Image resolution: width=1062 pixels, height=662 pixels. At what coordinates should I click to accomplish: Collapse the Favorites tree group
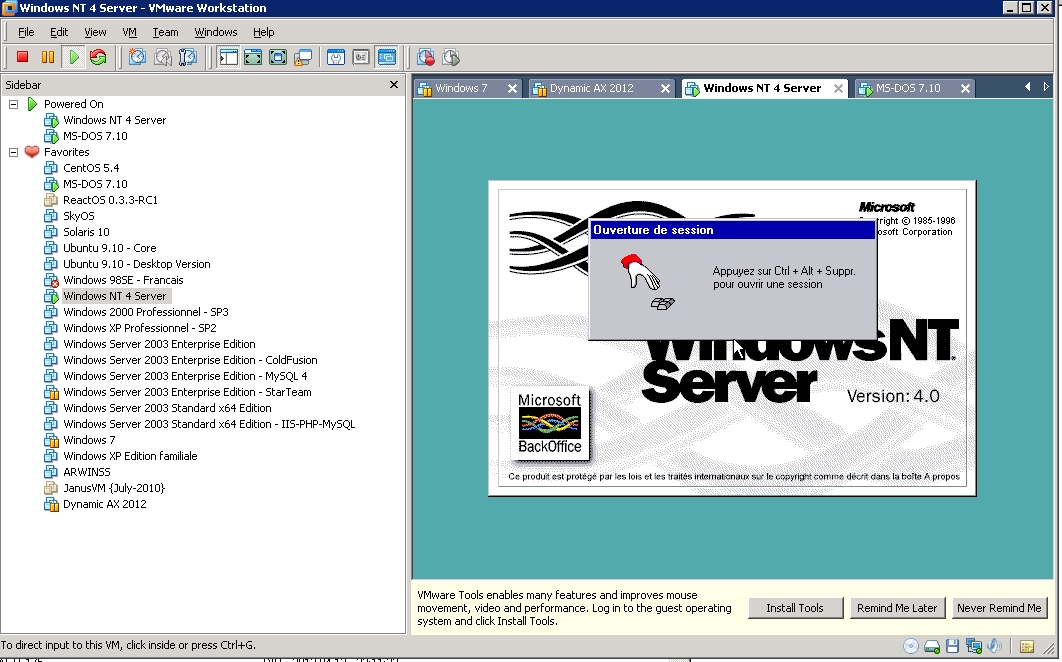(14, 152)
